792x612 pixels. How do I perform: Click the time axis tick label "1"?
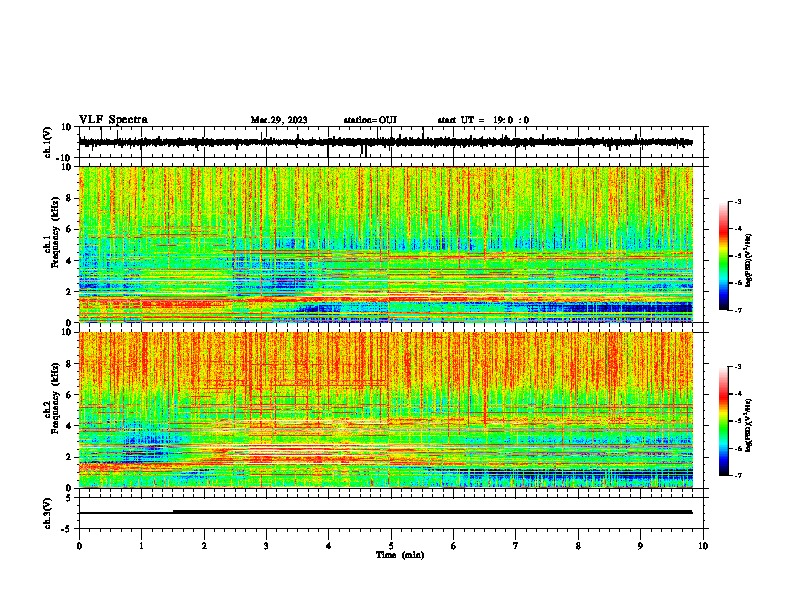141,546
